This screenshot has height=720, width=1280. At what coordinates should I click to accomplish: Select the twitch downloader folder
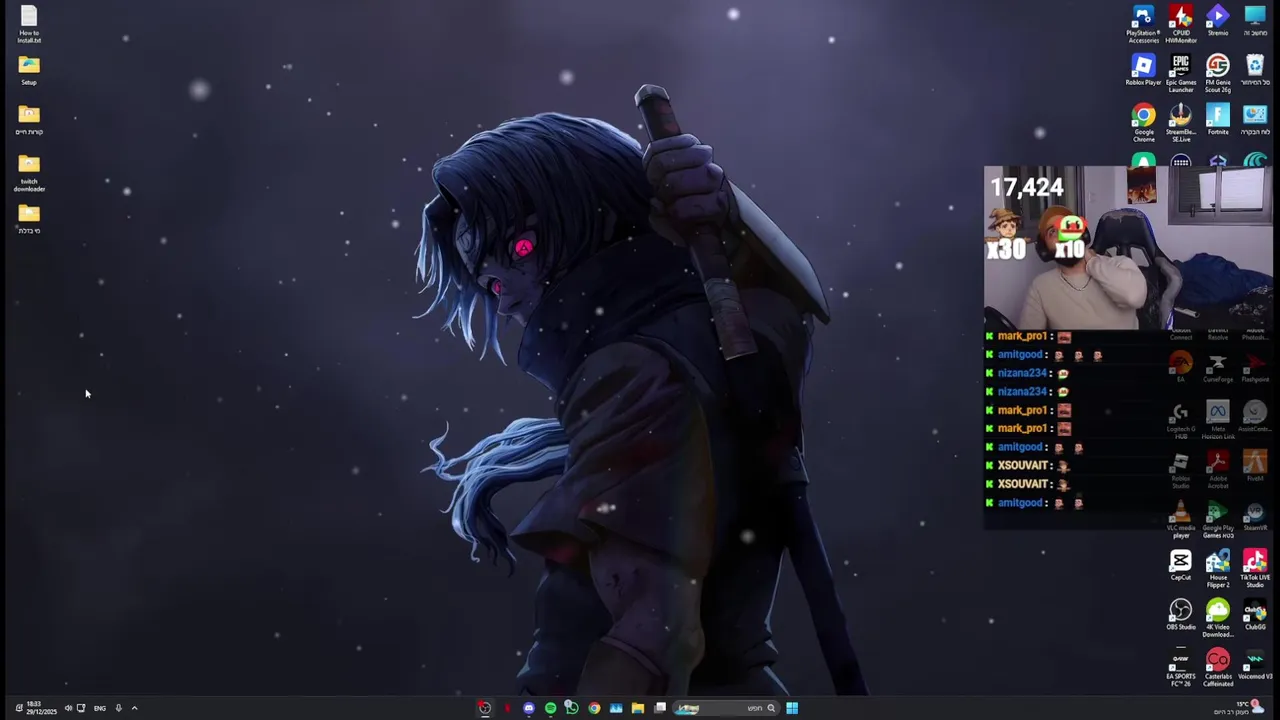coord(29,172)
